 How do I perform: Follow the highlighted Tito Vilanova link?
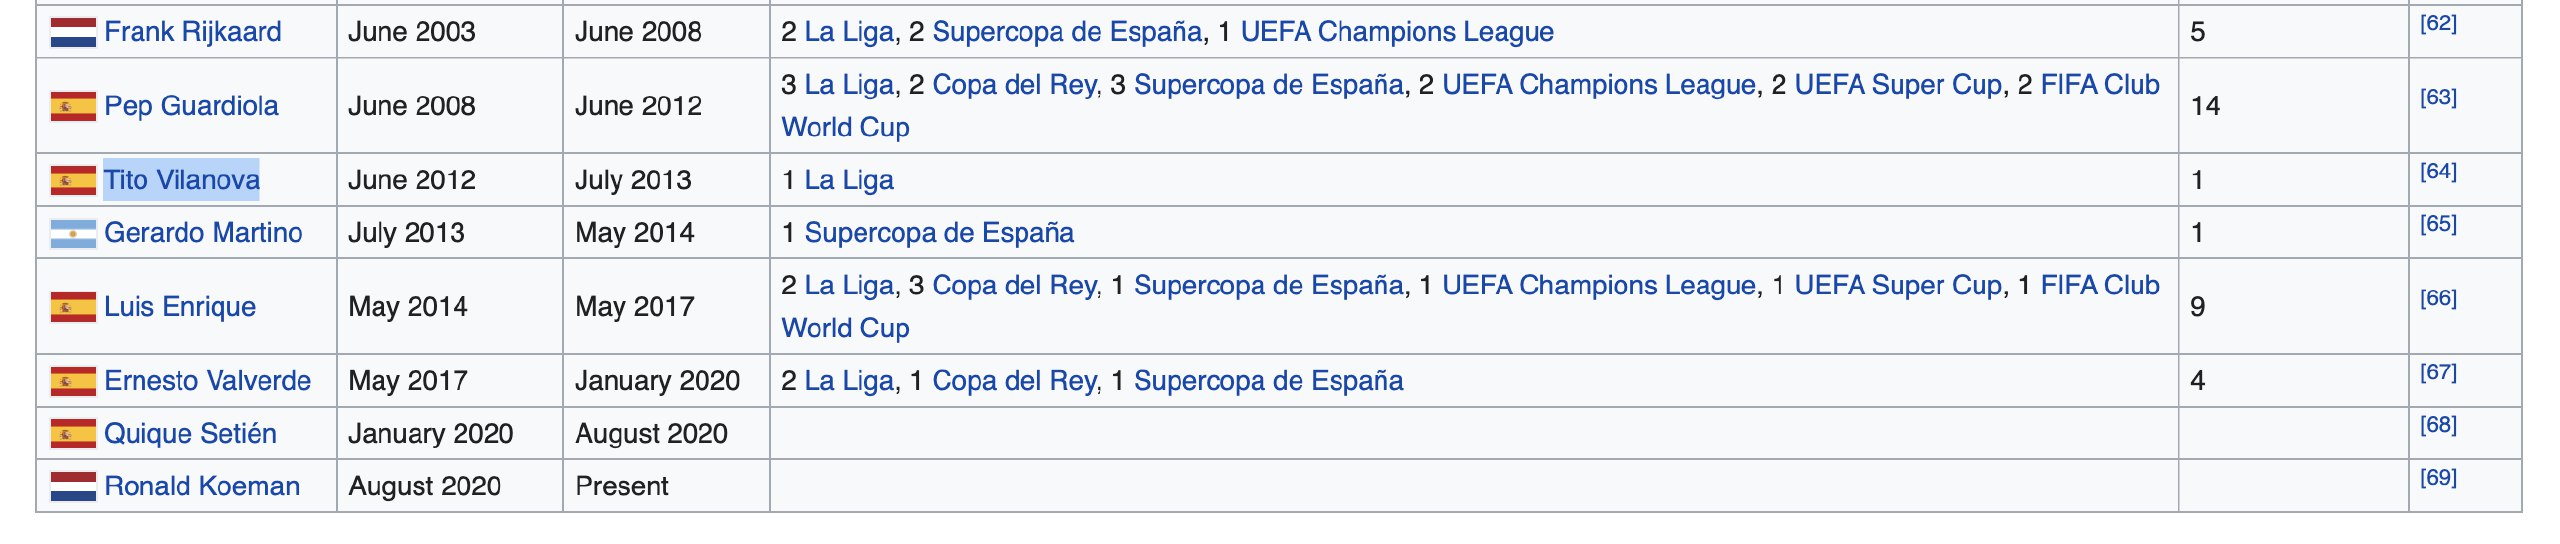click(x=182, y=180)
